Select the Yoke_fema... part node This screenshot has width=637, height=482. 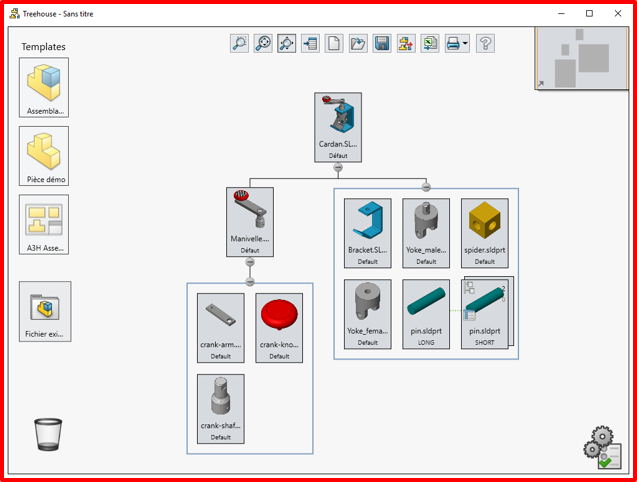tap(368, 314)
